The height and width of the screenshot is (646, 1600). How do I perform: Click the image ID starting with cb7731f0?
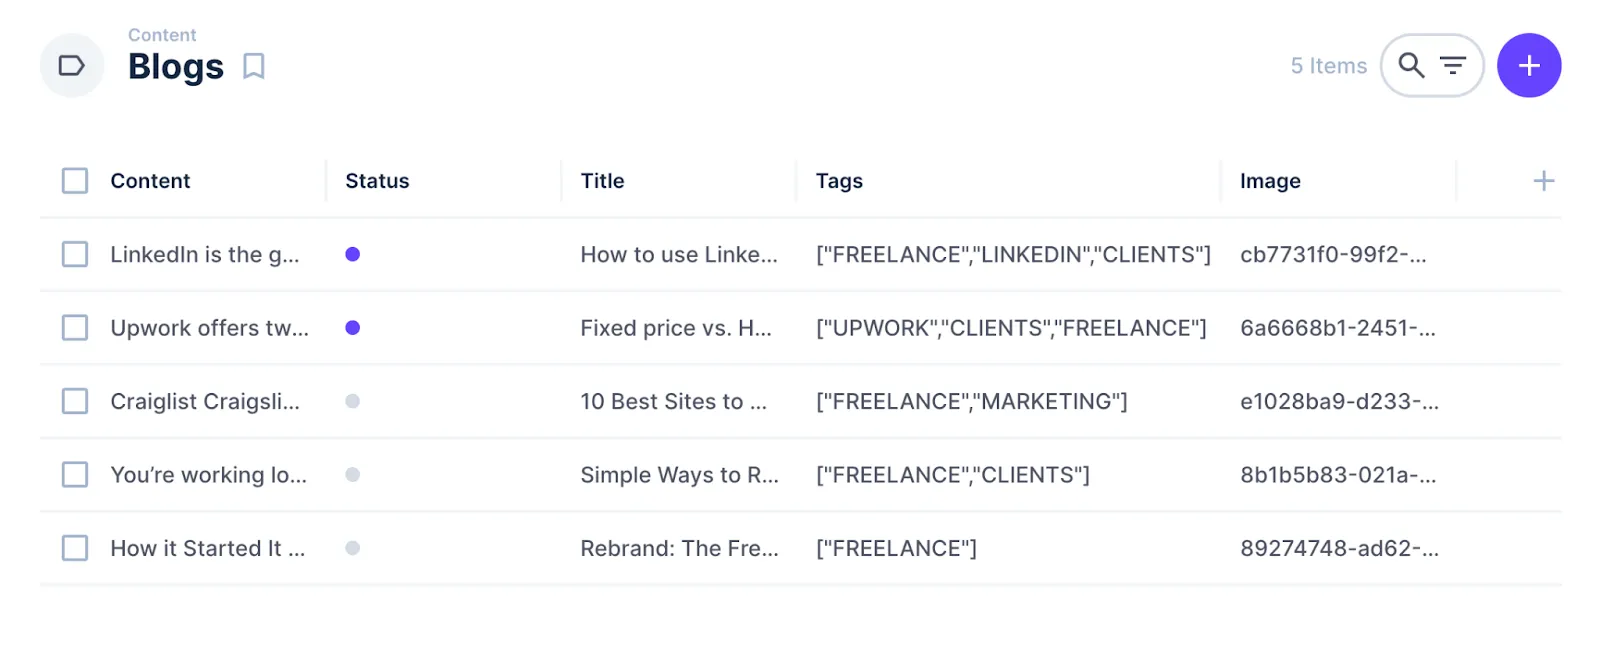1335,254
